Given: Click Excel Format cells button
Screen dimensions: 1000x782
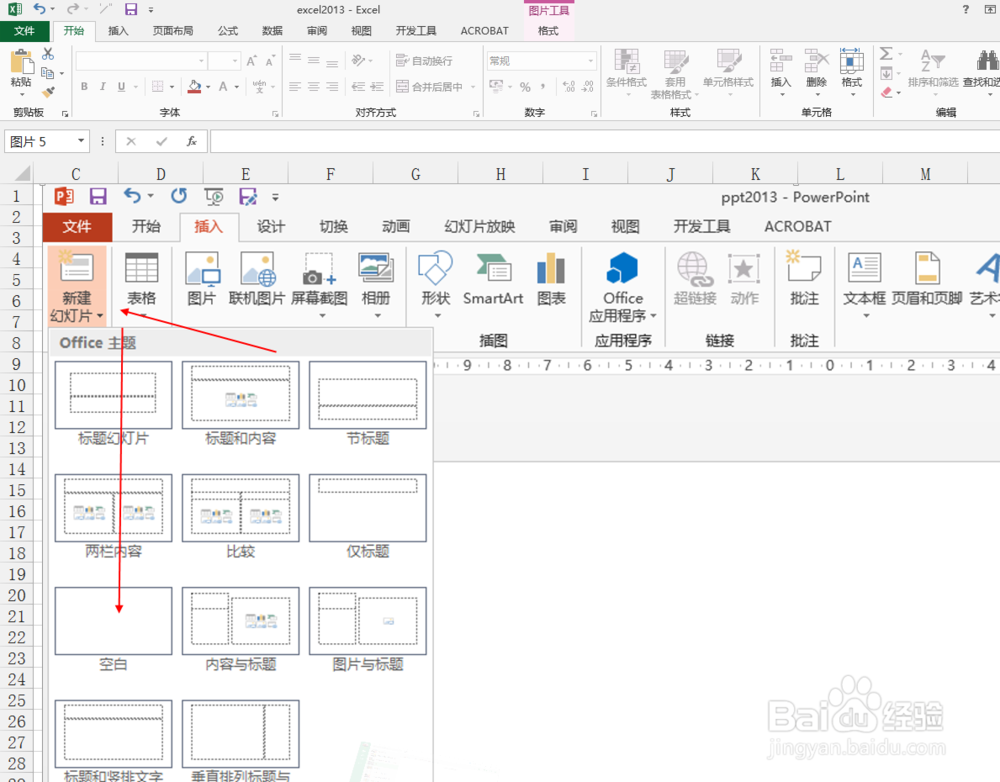Looking at the screenshot, I should coord(851,71).
